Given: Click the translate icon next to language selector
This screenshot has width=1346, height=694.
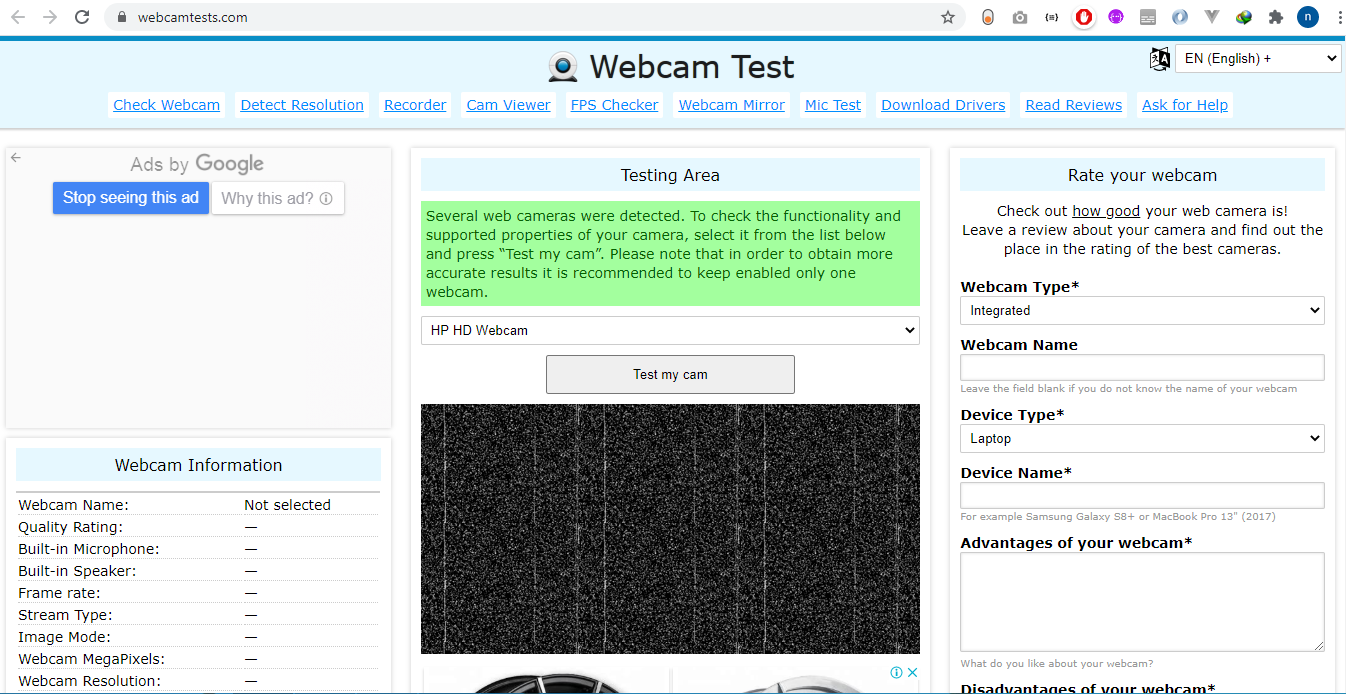Looking at the screenshot, I should tap(1159, 58).
